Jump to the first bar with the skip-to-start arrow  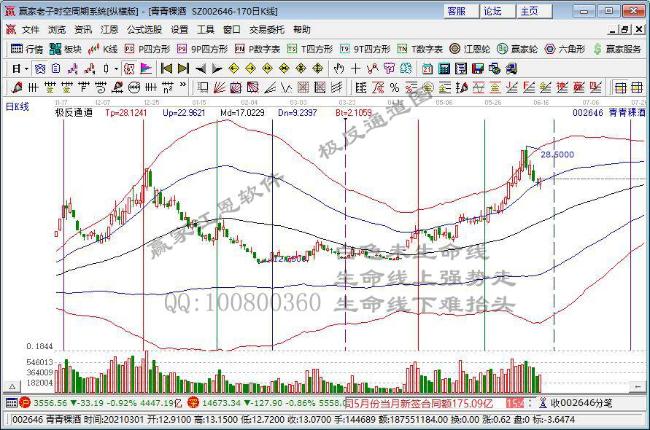pos(166,68)
